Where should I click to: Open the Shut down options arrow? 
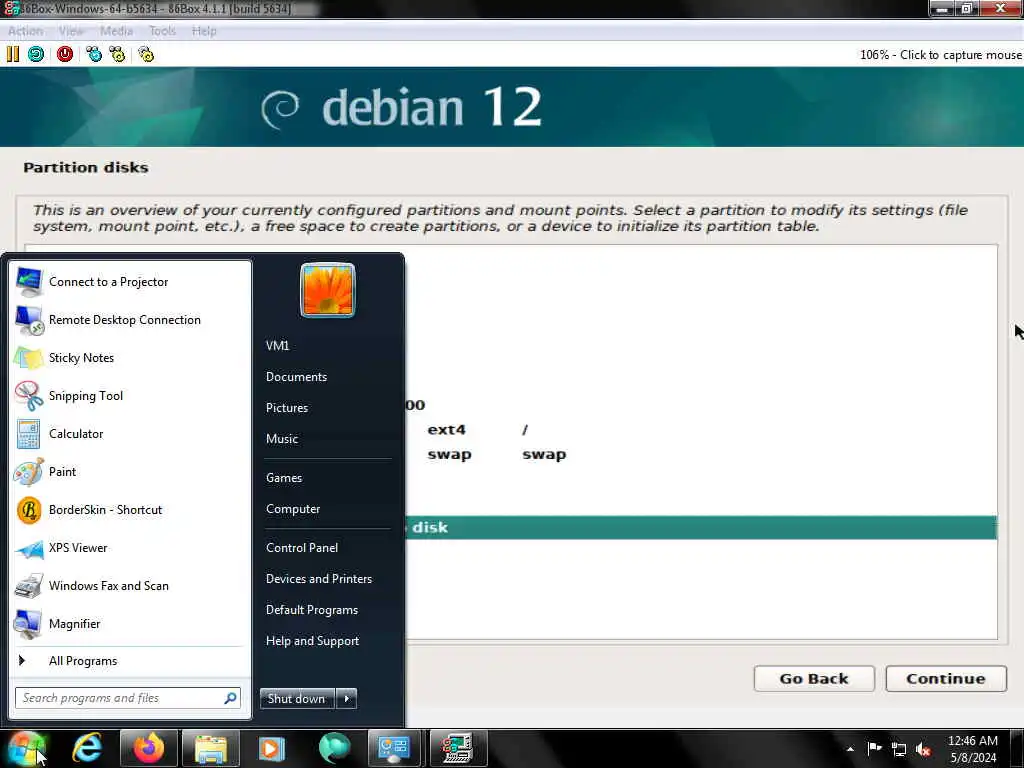click(x=346, y=699)
